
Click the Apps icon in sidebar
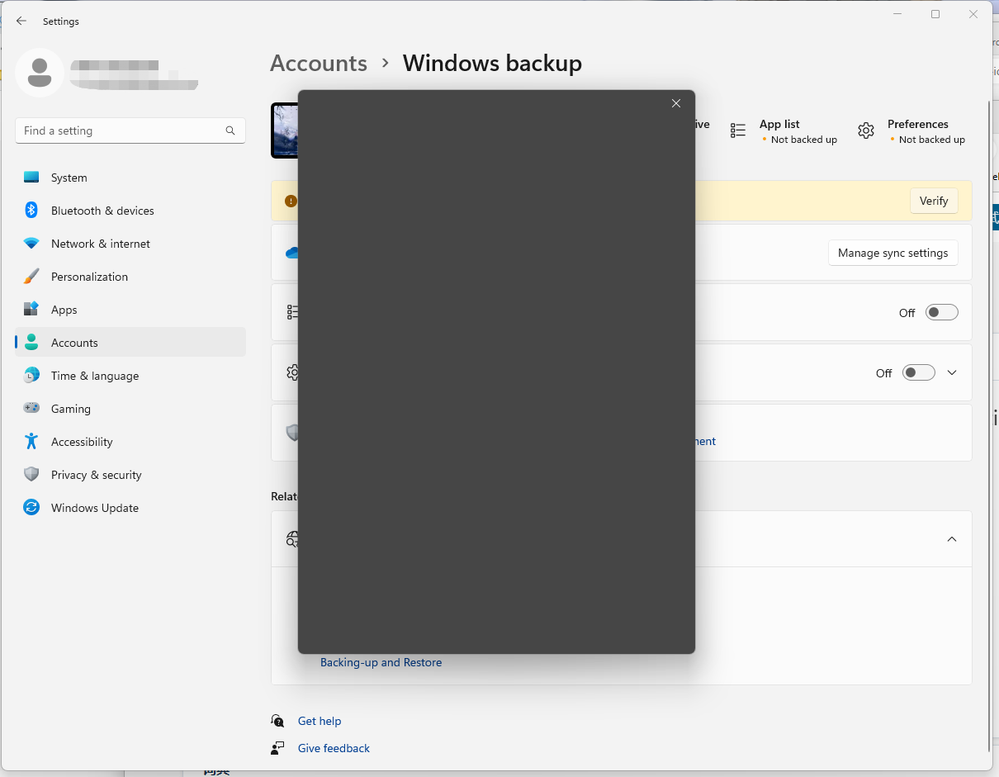[x=31, y=309]
